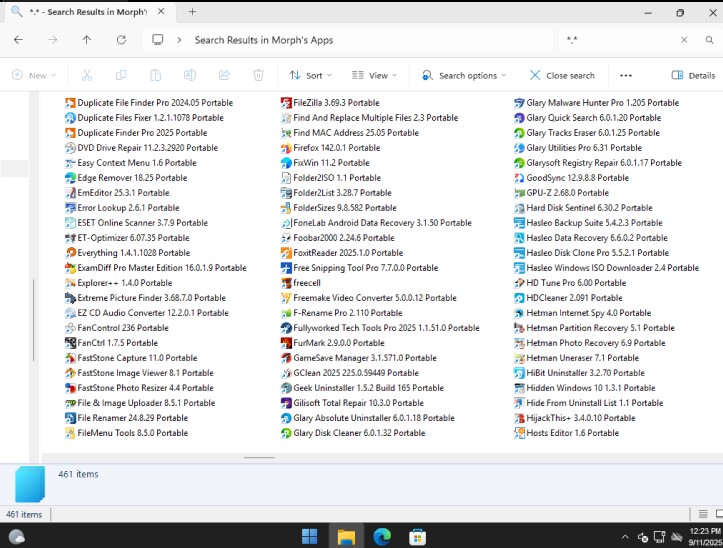Click the address bar path field
723x548 pixels.
click(348, 40)
